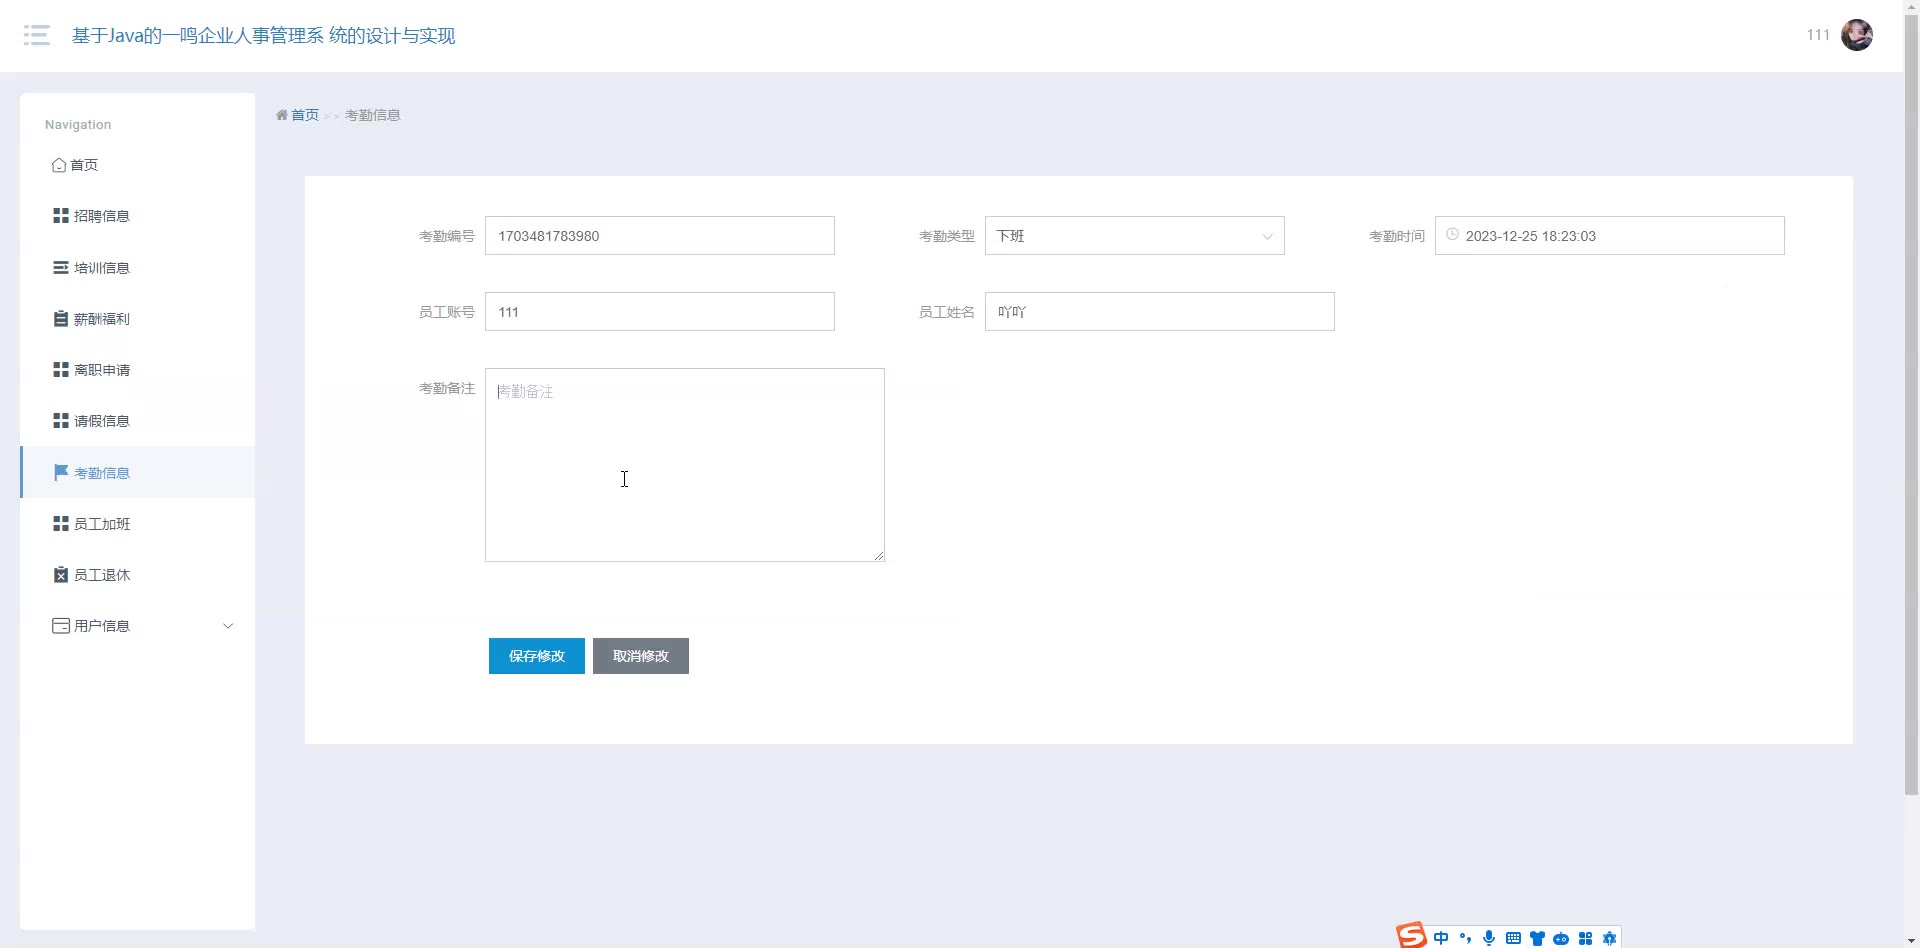Click the 取消修改 button
Screen dimensions: 1920x948
pos(641,656)
